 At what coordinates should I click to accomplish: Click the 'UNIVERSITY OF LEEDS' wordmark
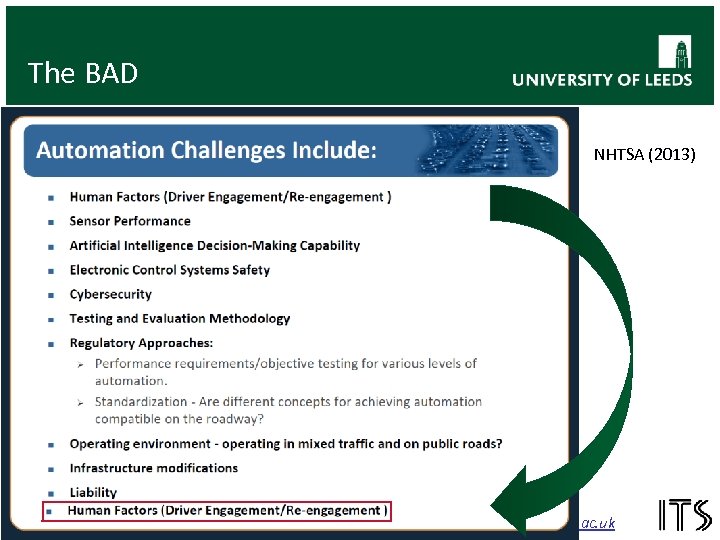coord(602,80)
